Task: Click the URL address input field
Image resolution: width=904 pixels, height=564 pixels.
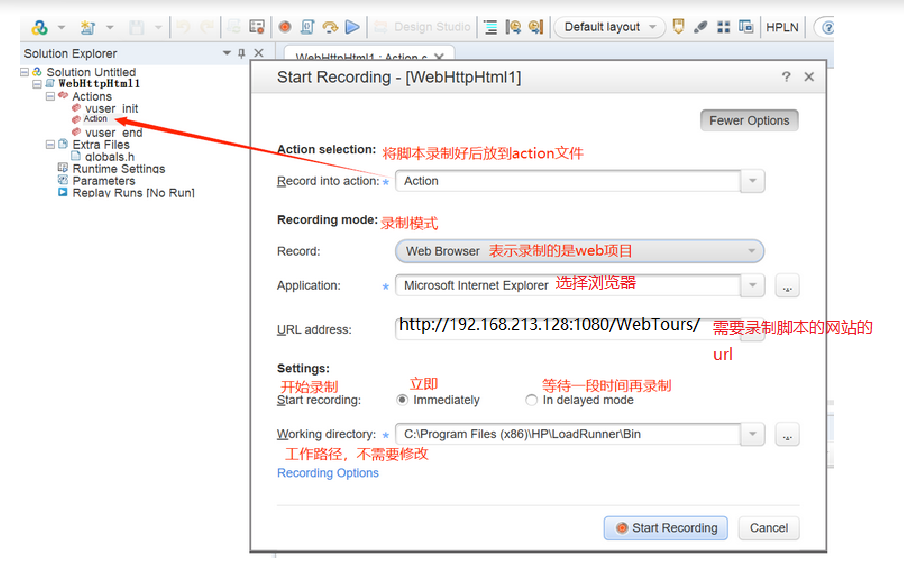Action: click(579, 329)
